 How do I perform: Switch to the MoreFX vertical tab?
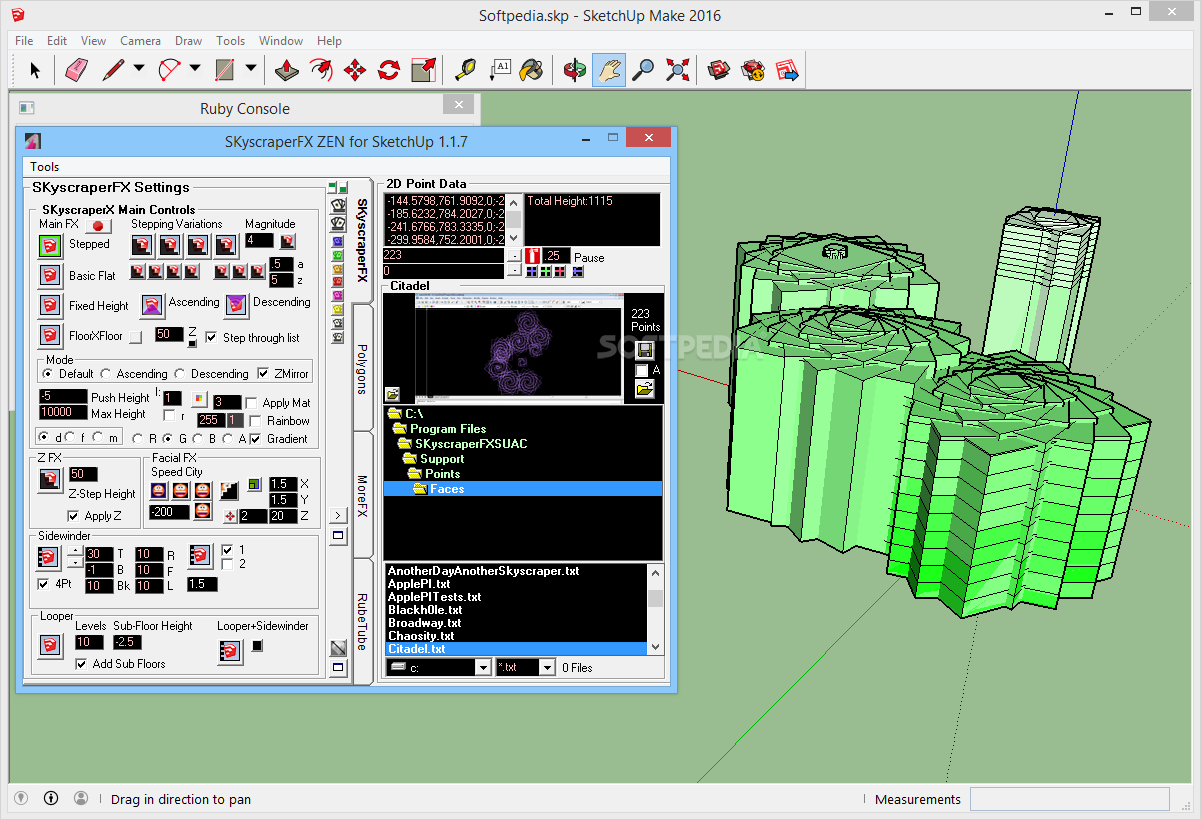[x=362, y=495]
